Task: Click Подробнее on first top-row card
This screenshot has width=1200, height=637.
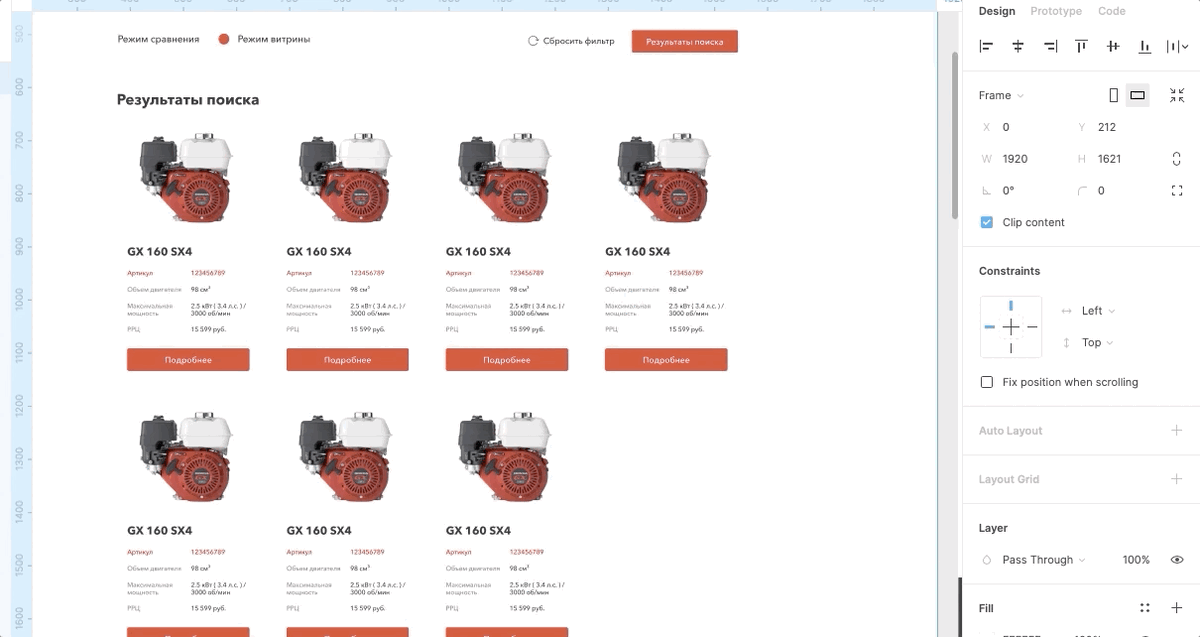Action: [x=188, y=360]
